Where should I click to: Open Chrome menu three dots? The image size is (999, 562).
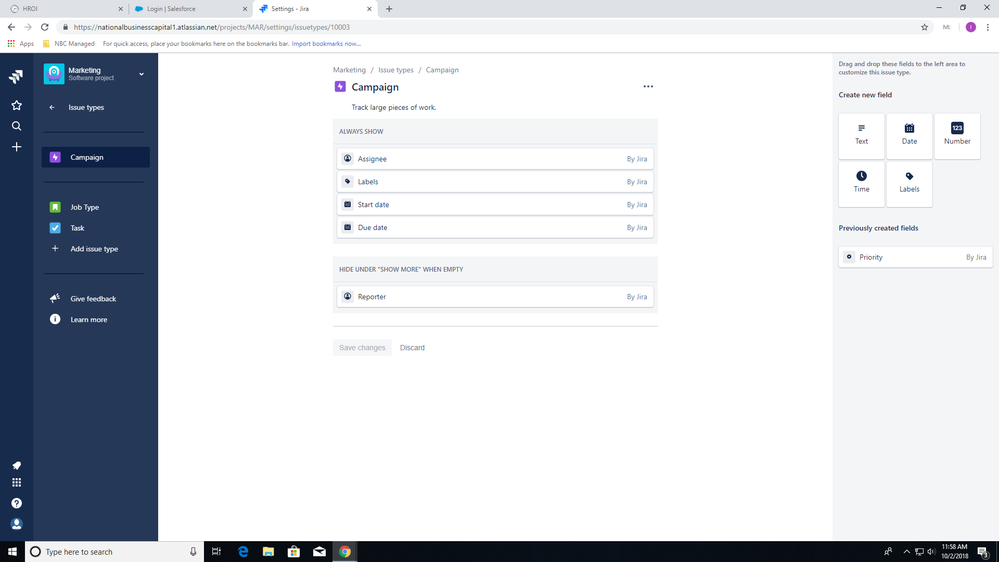[988, 27]
